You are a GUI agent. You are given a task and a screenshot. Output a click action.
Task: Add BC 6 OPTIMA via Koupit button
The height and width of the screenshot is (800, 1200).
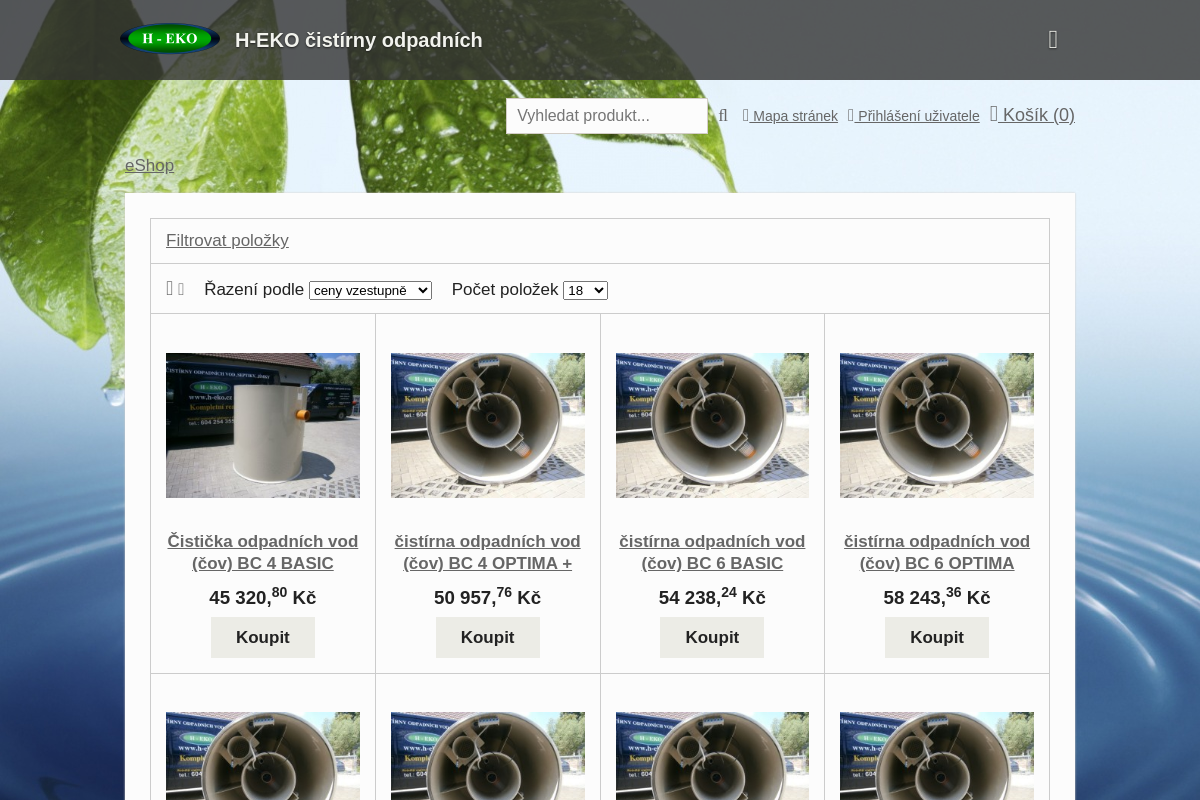click(x=937, y=637)
